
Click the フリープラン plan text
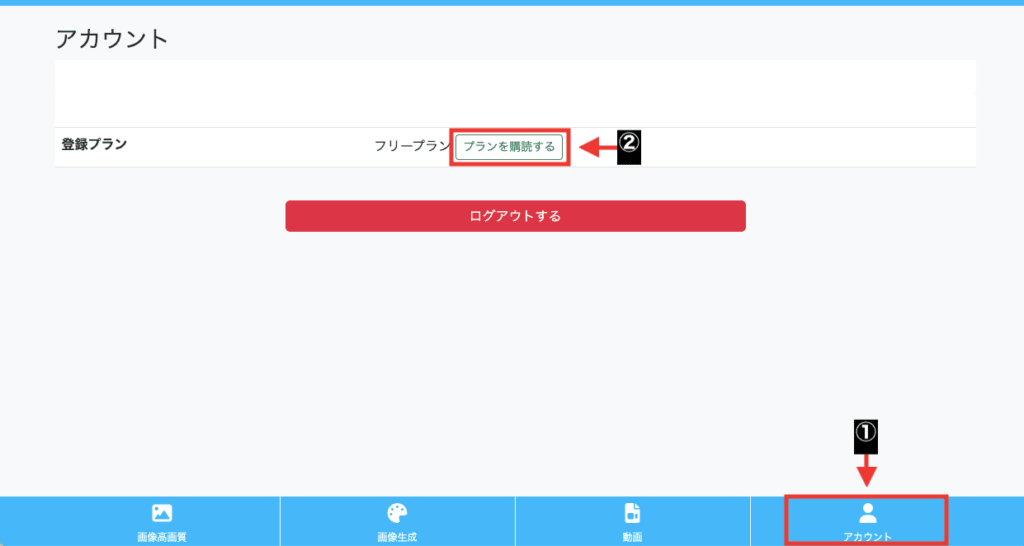[x=412, y=146]
